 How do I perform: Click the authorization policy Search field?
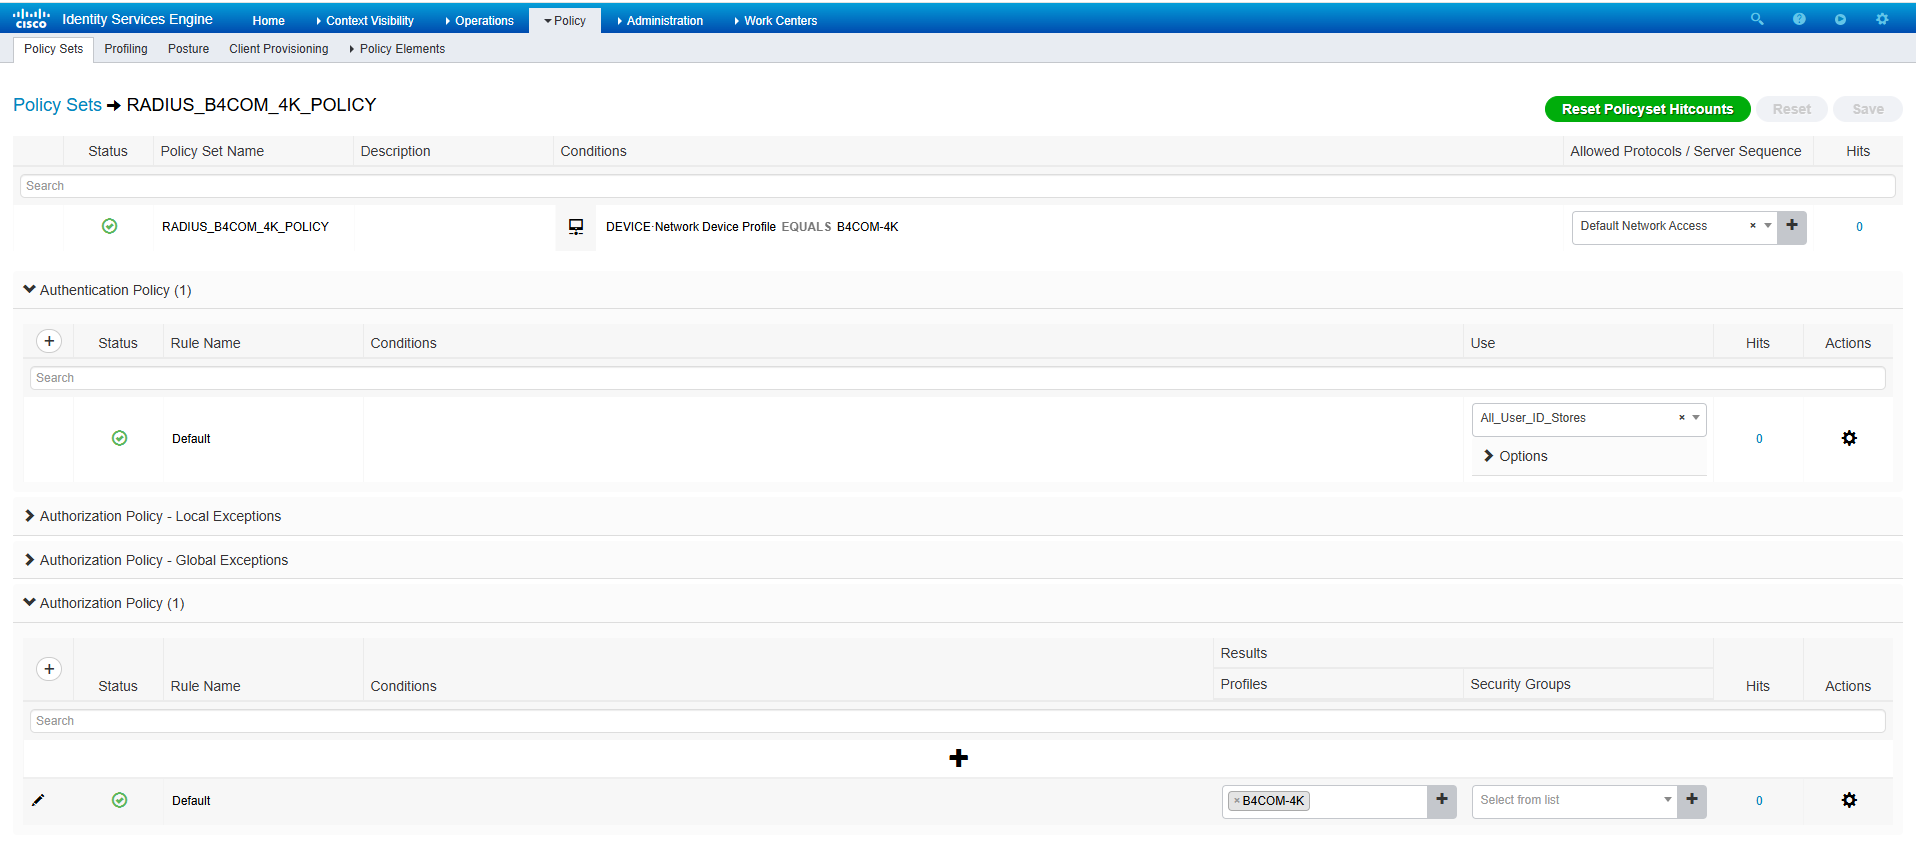[x=957, y=721]
